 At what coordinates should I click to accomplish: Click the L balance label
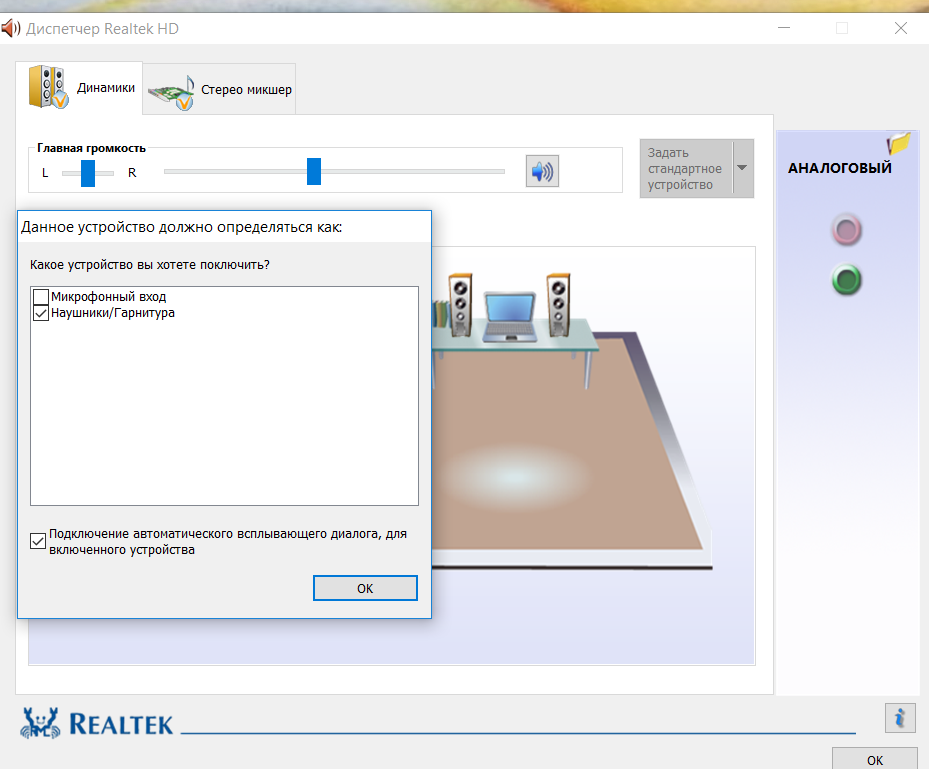(45, 172)
